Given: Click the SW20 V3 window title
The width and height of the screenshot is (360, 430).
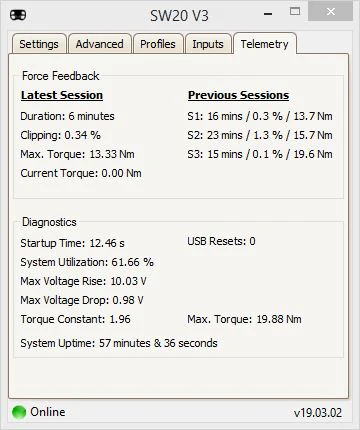Looking at the screenshot, I should pyautogui.click(x=179, y=16).
